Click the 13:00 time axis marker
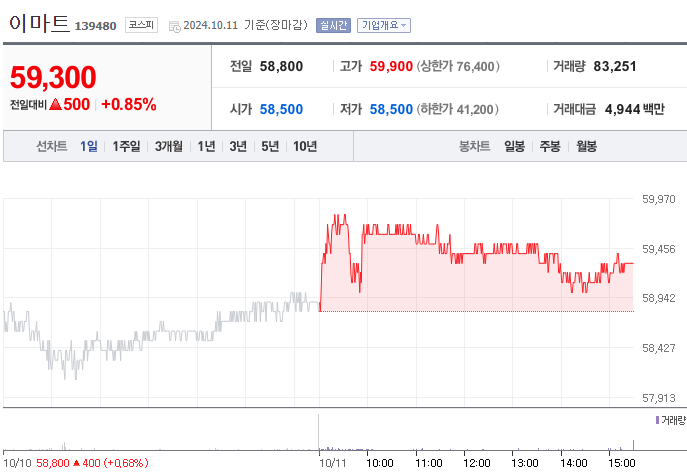 point(525,463)
